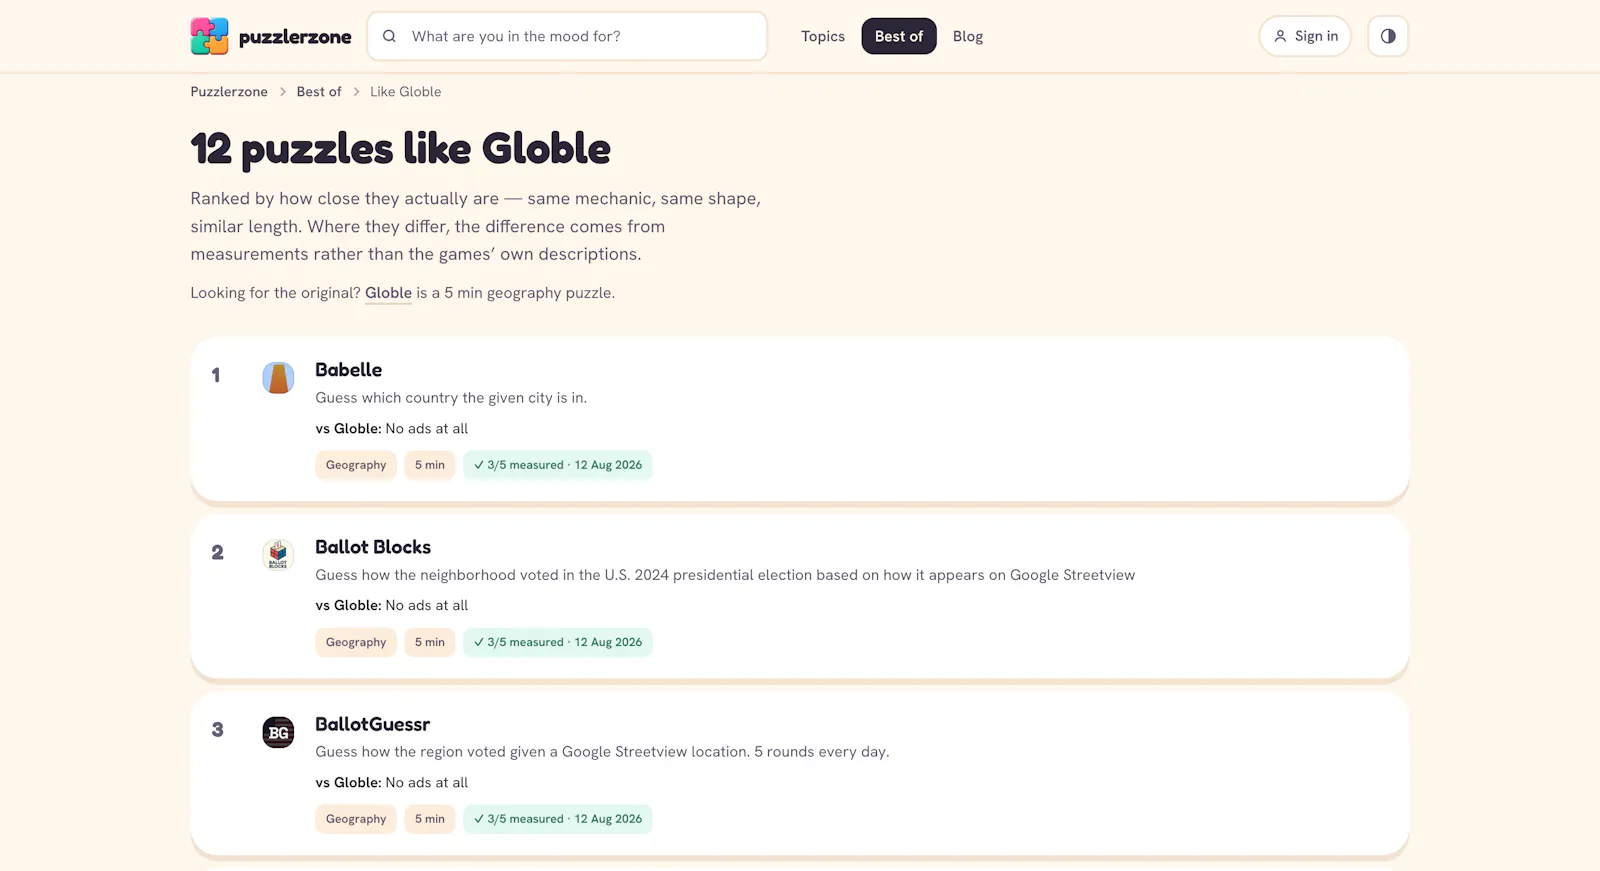1600x871 pixels.
Task: Open the BallotGuessr title link
Action: pos(372,724)
